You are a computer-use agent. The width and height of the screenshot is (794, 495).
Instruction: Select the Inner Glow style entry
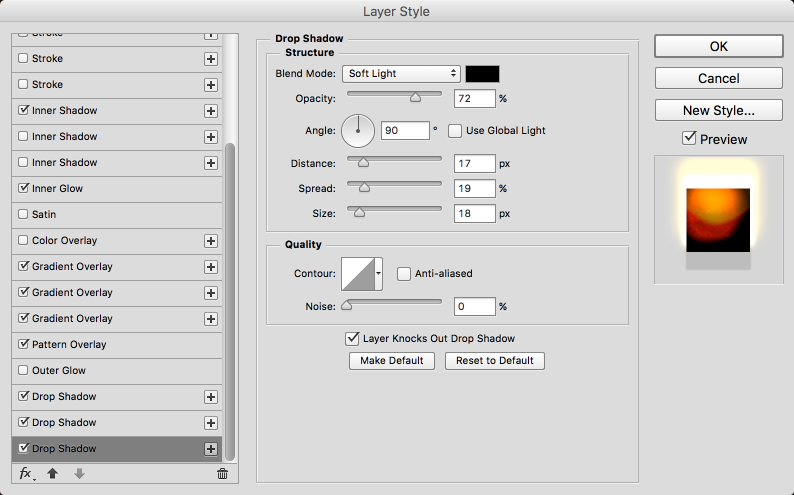coord(57,189)
